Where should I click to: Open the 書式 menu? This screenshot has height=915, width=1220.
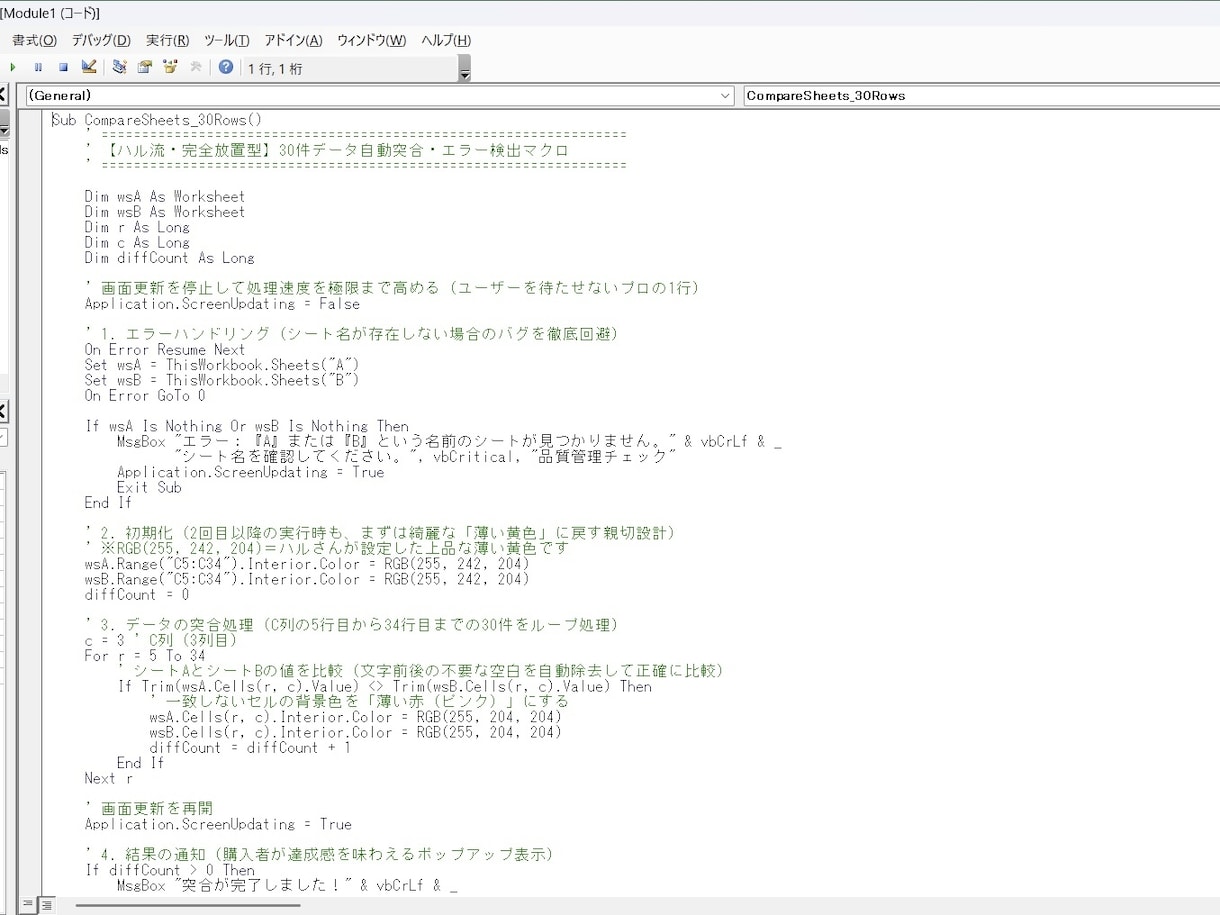34,40
